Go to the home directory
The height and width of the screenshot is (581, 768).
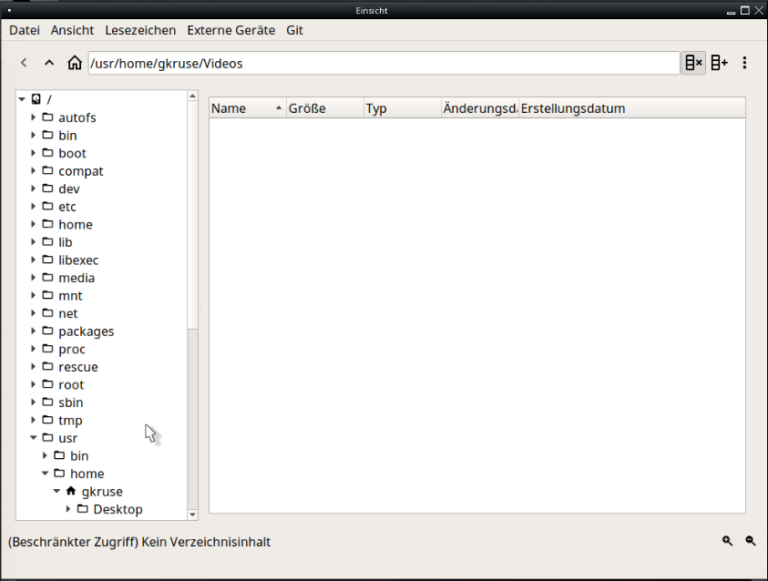[74, 63]
